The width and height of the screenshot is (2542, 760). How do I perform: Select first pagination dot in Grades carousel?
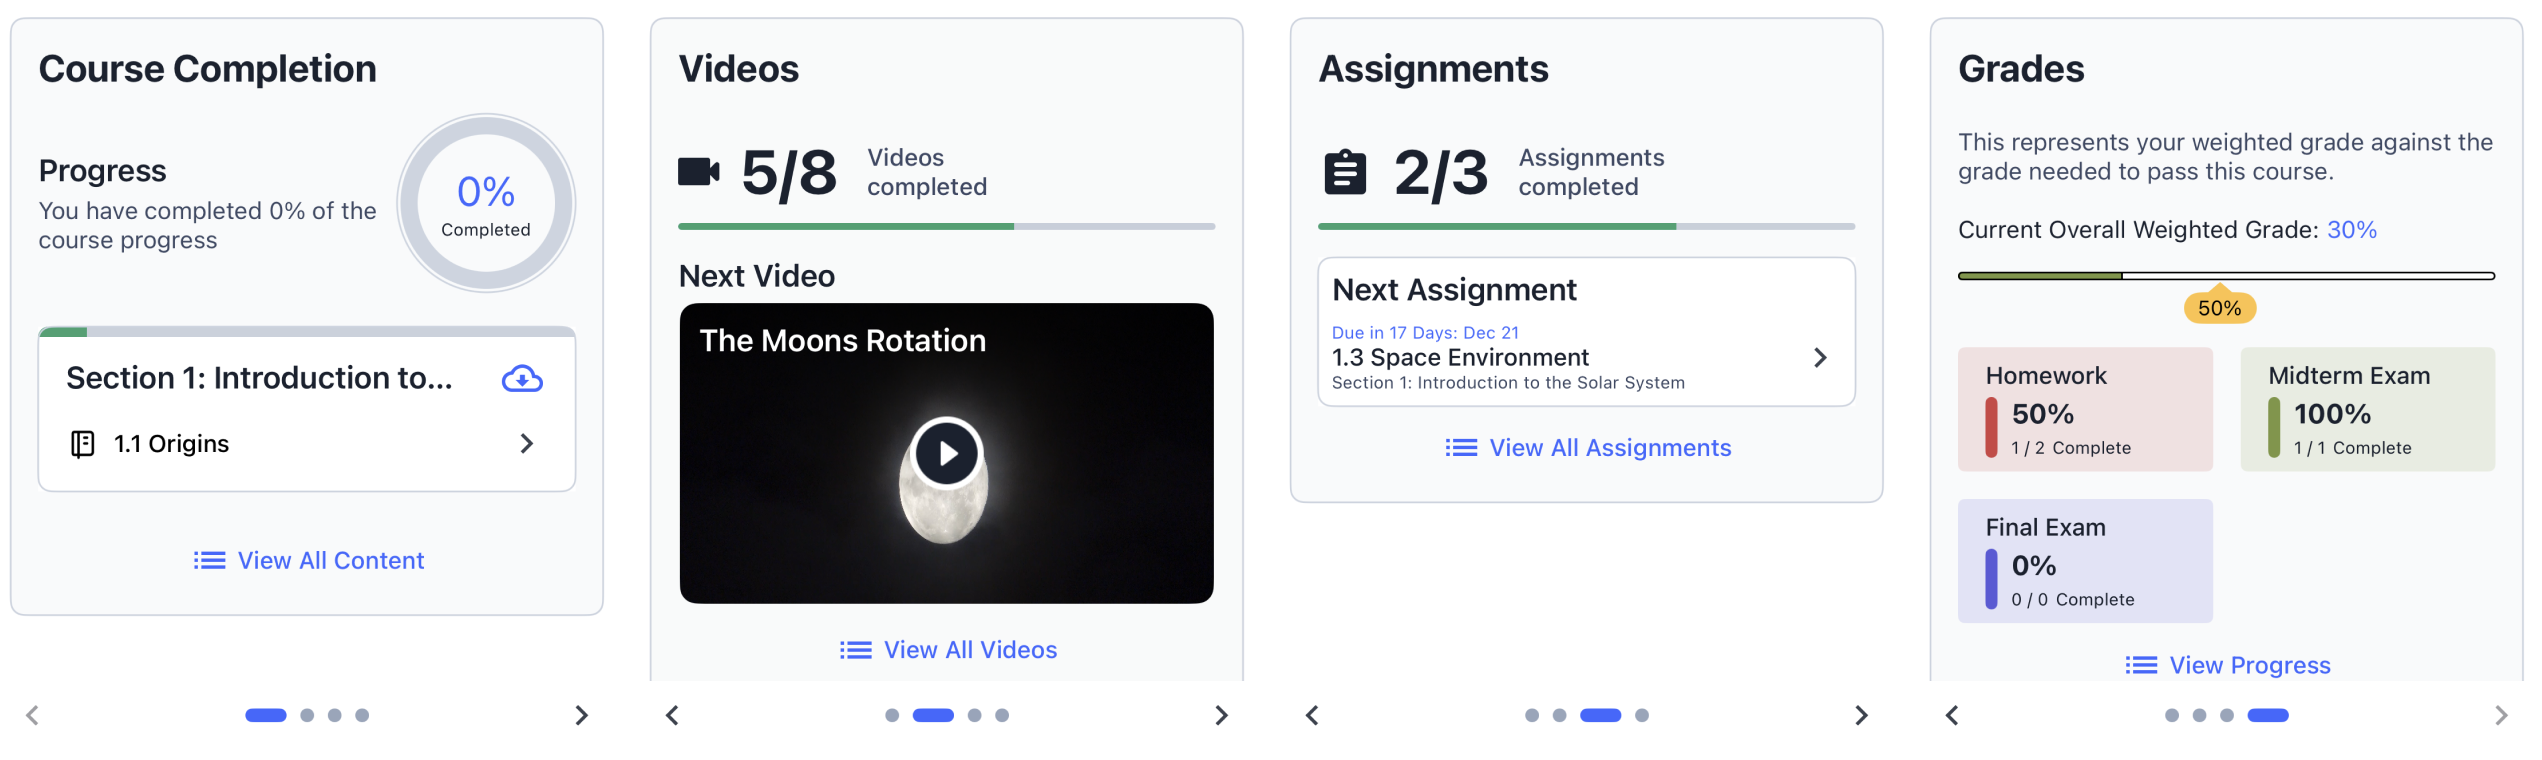[2171, 715]
